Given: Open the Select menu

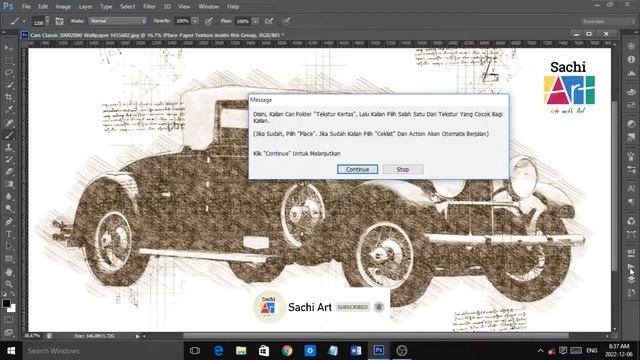Looking at the screenshot, I should 127,7.
